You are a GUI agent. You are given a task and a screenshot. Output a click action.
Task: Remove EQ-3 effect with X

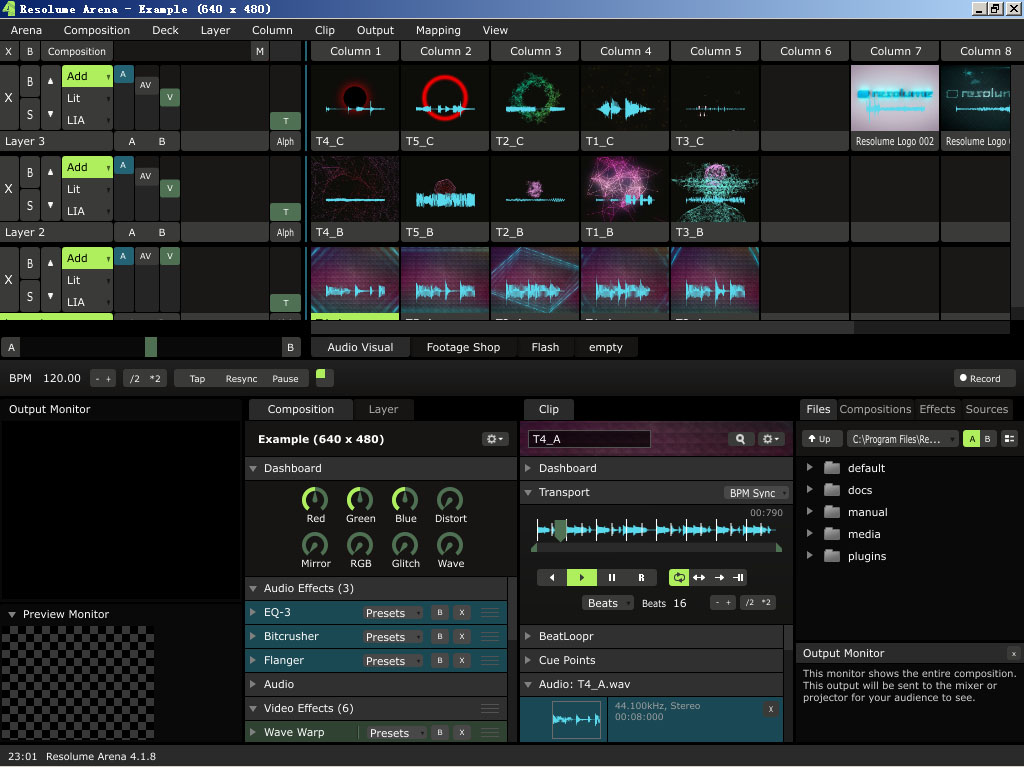tap(462, 613)
